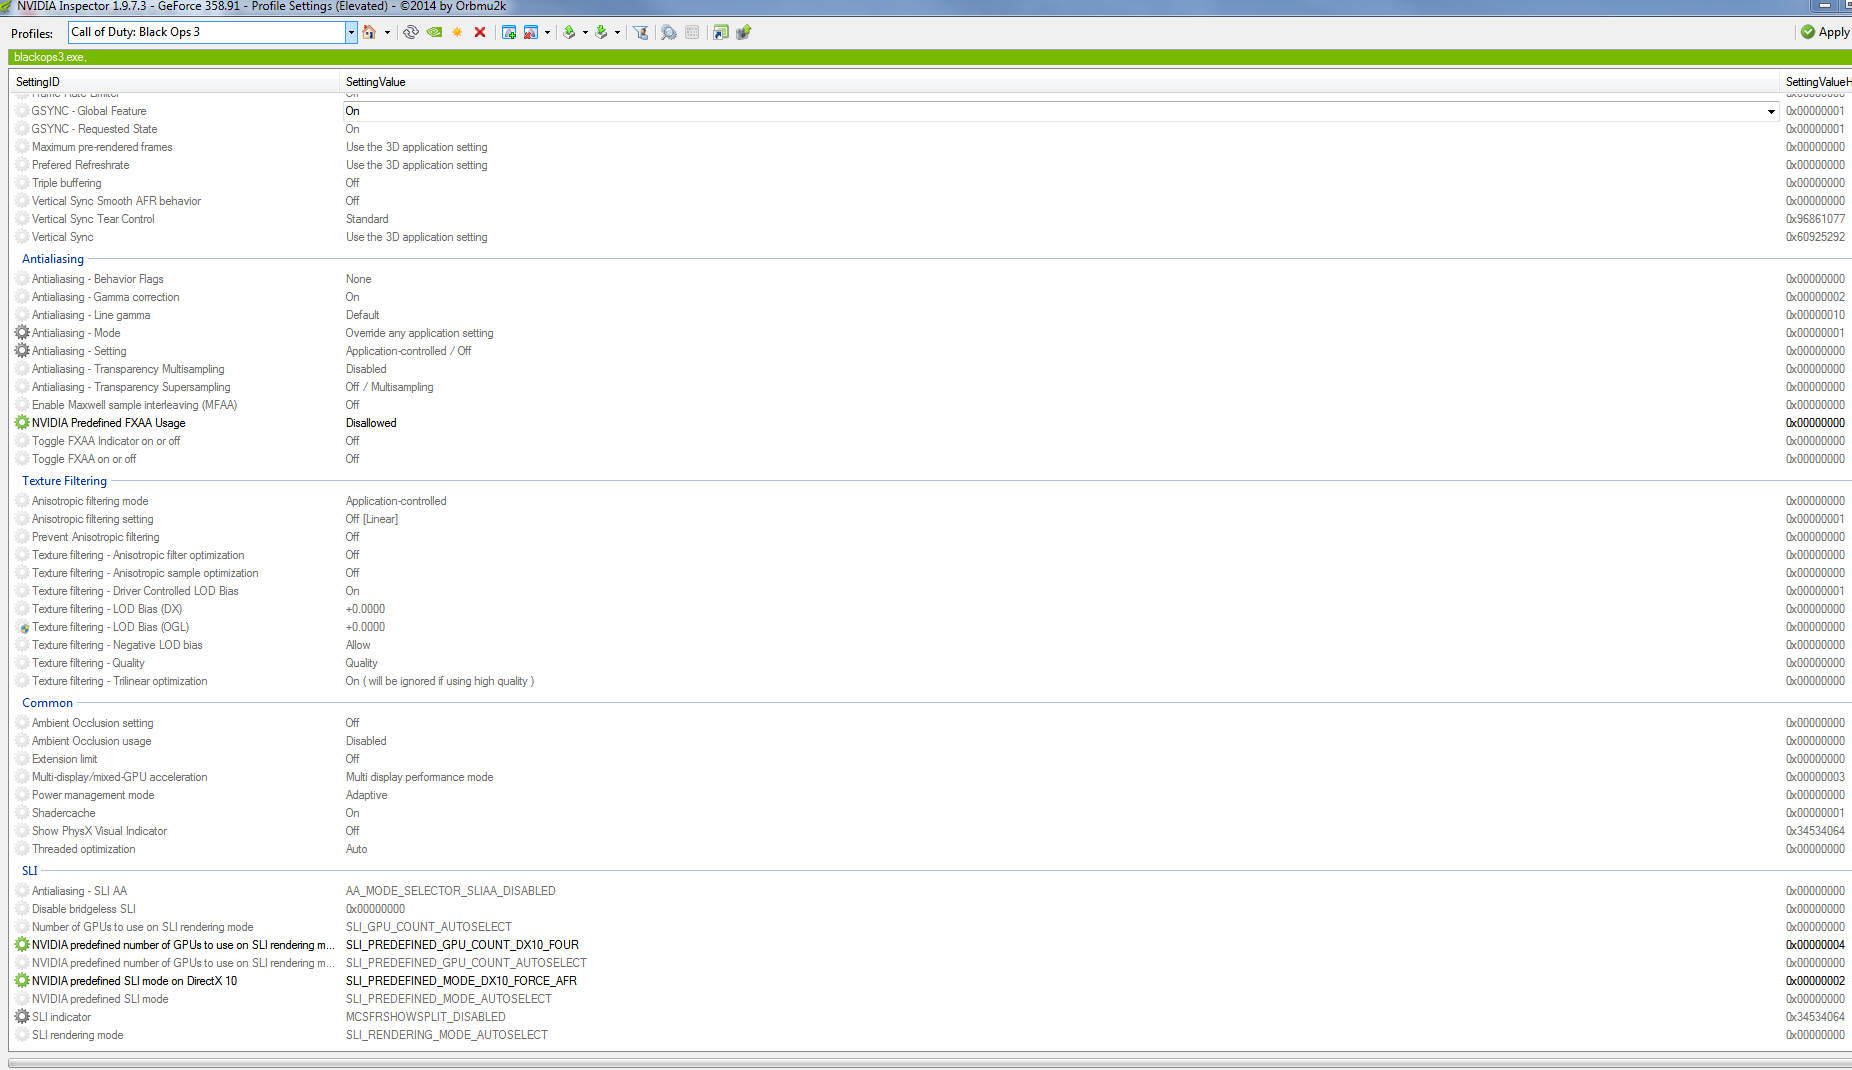Image resolution: width=1852 pixels, height=1070 pixels.
Task: Select Antialiasing - Behavior Flags row
Action: click(930, 279)
